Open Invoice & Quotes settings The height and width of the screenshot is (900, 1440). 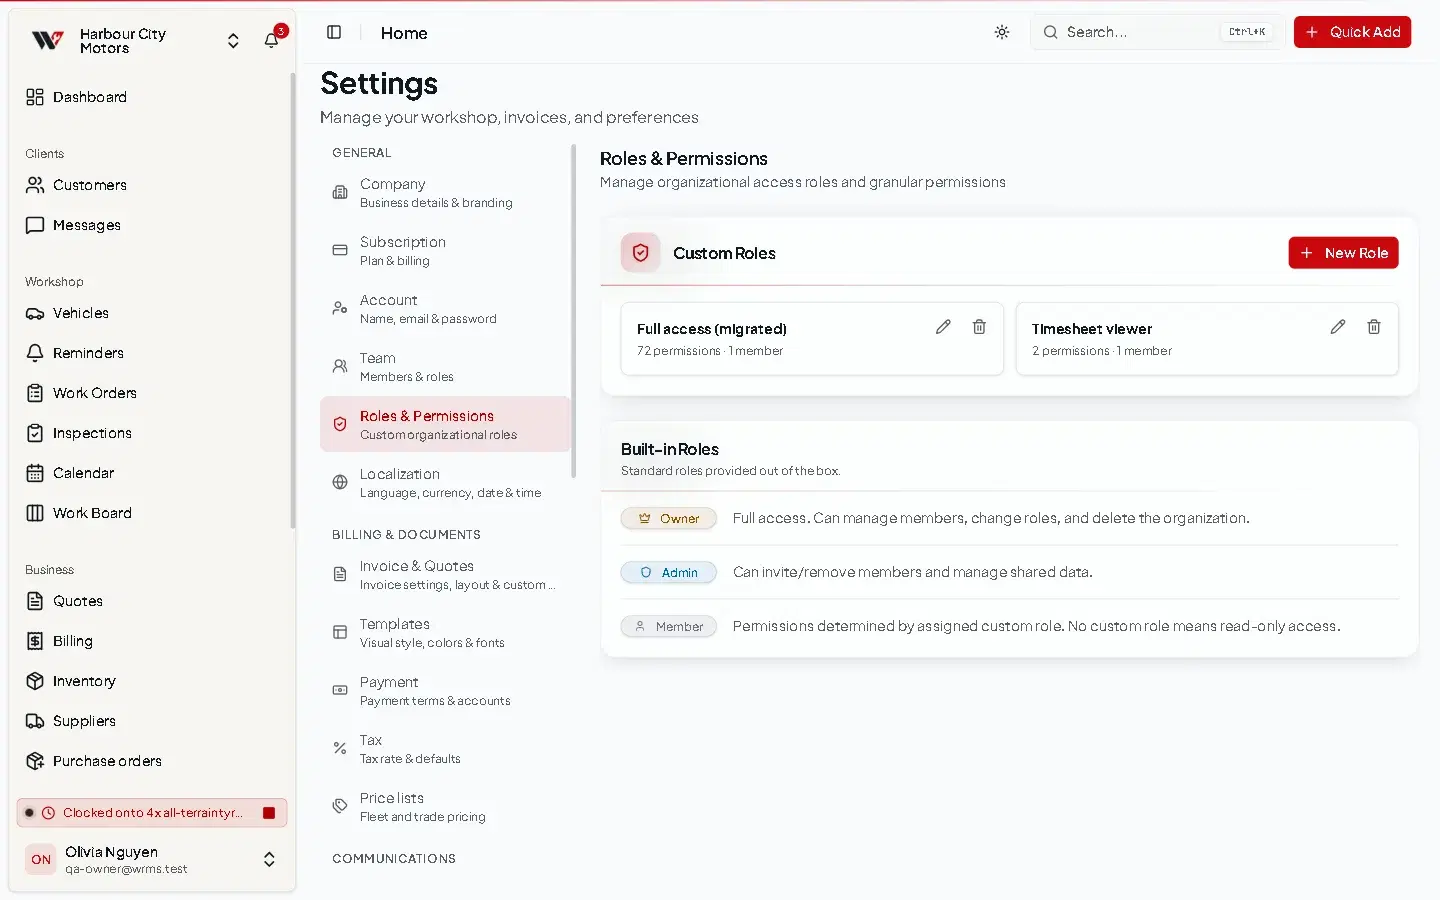pos(444,575)
